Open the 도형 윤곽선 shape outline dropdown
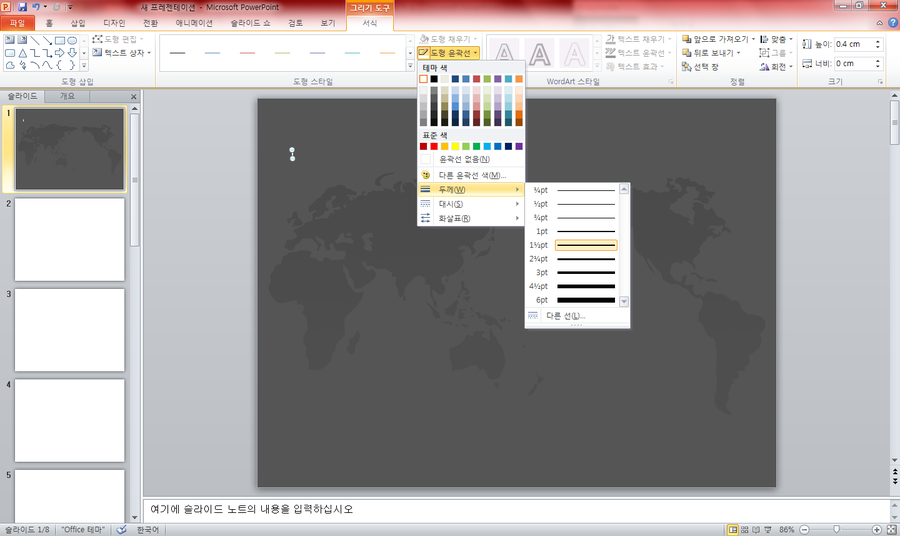Viewport: 900px width, 536px height. pyautogui.click(x=448, y=53)
